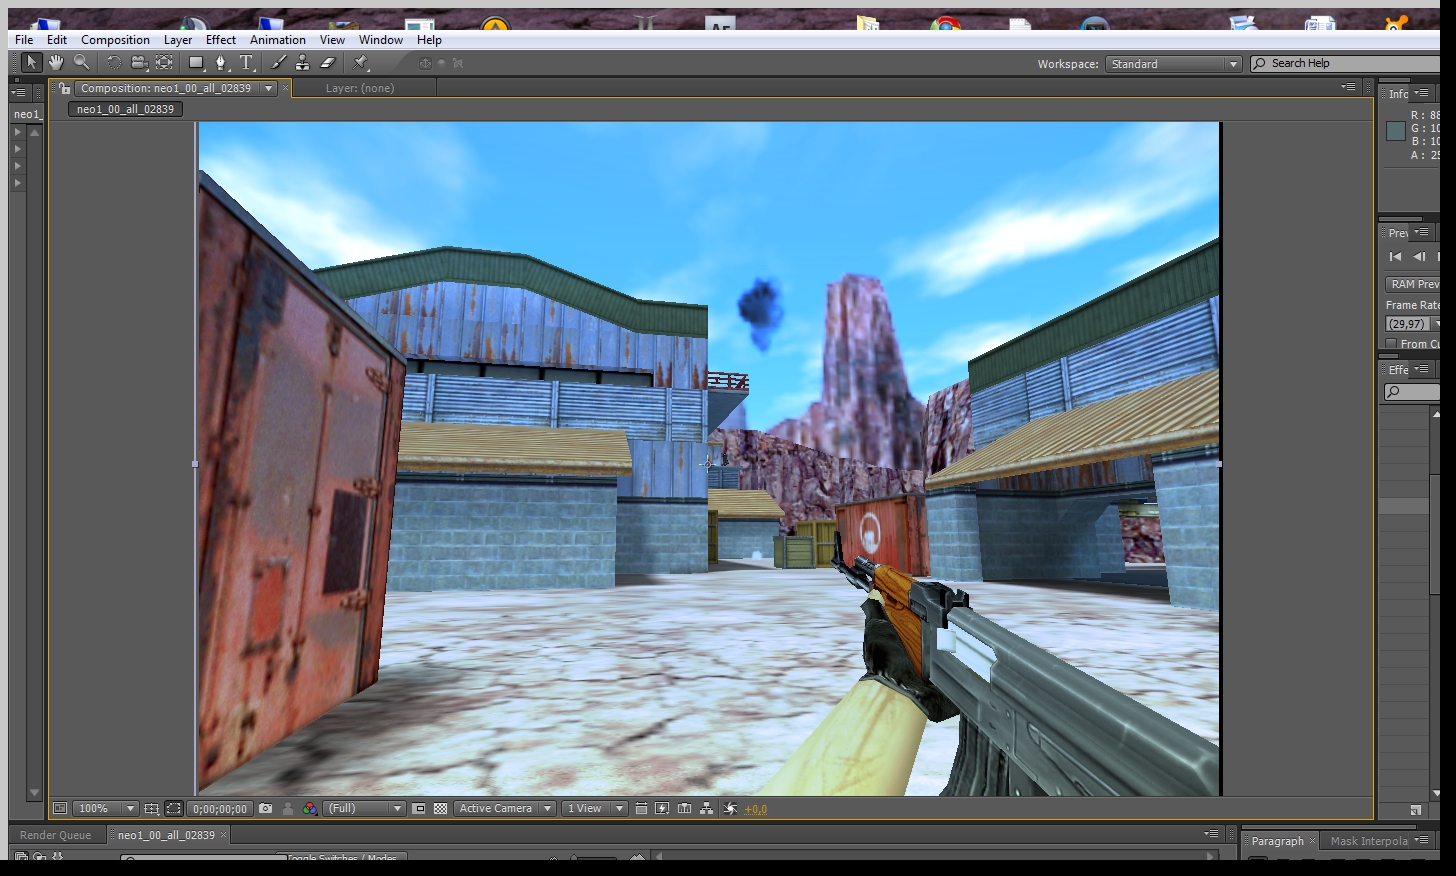Open the Workspace Standard dropdown
The height and width of the screenshot is (876, 1456).
1173,64
